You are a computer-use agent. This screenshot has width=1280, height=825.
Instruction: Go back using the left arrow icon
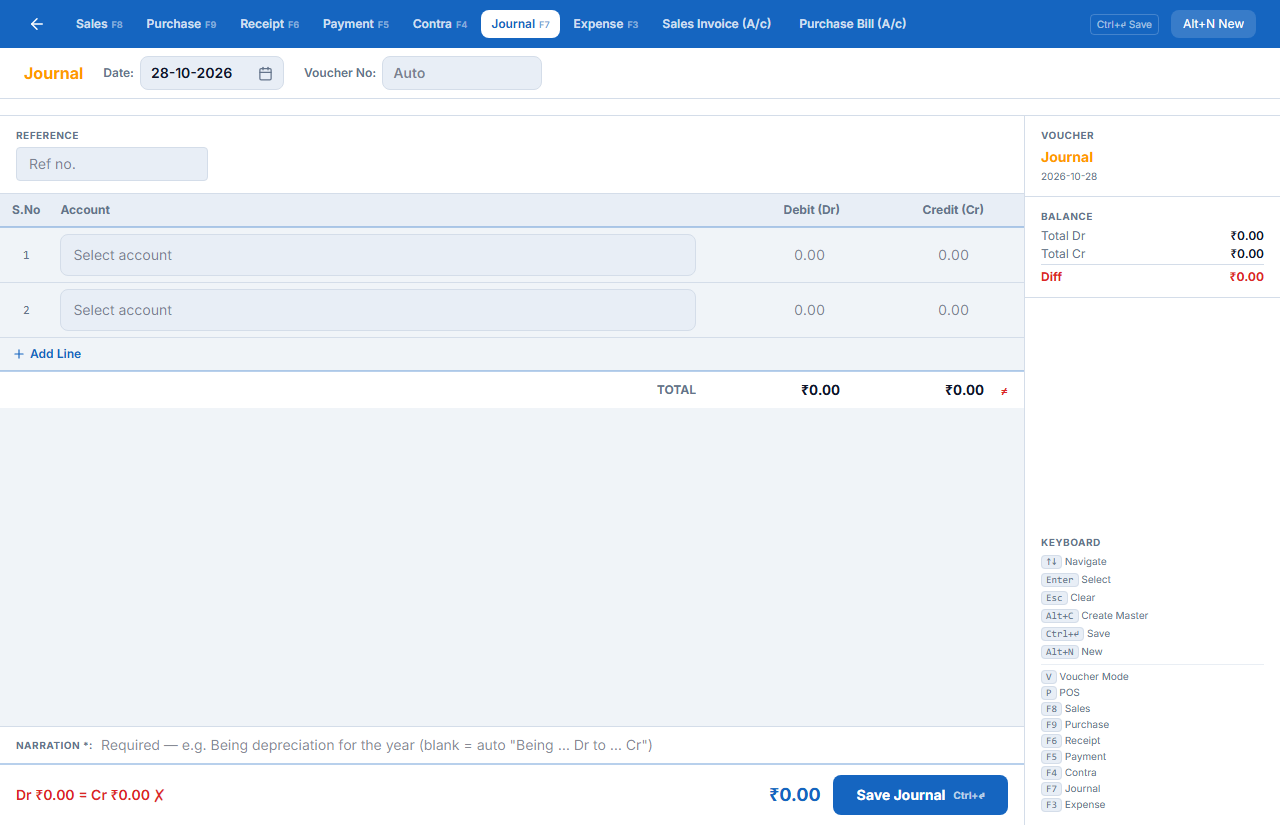pos(37,24)
